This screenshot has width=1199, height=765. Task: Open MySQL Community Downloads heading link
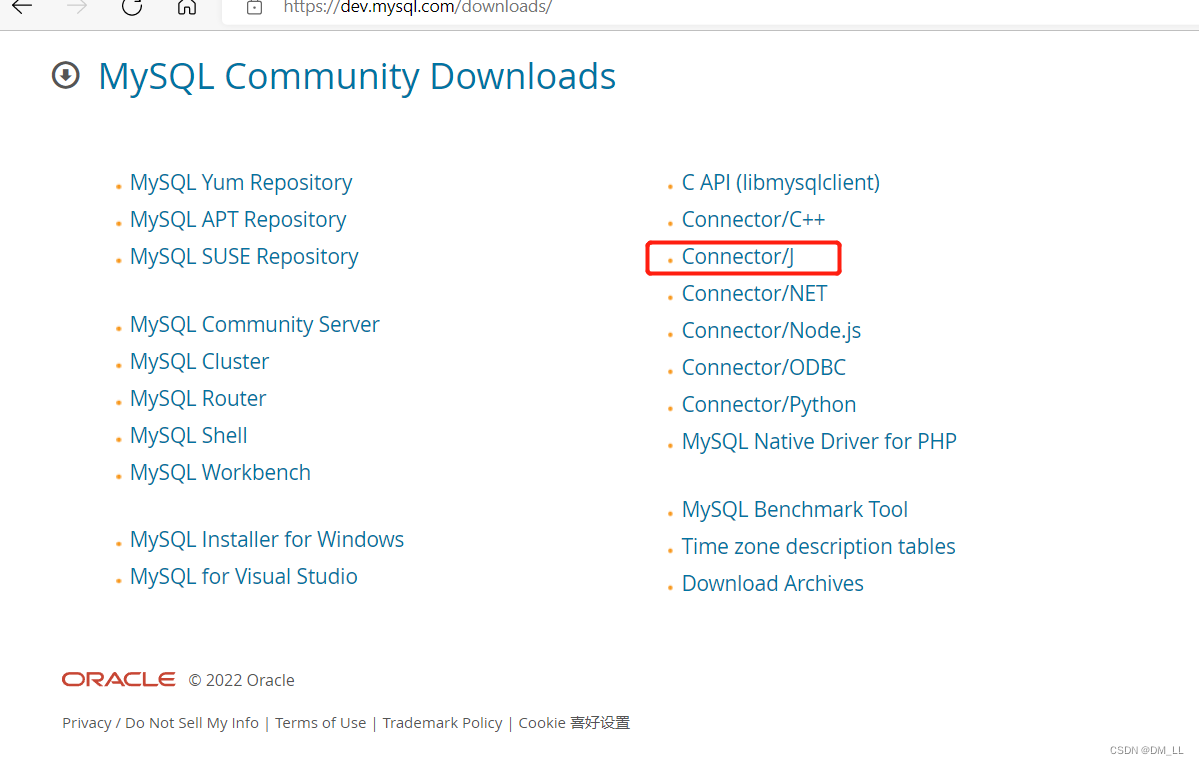[x=357, y=76]
